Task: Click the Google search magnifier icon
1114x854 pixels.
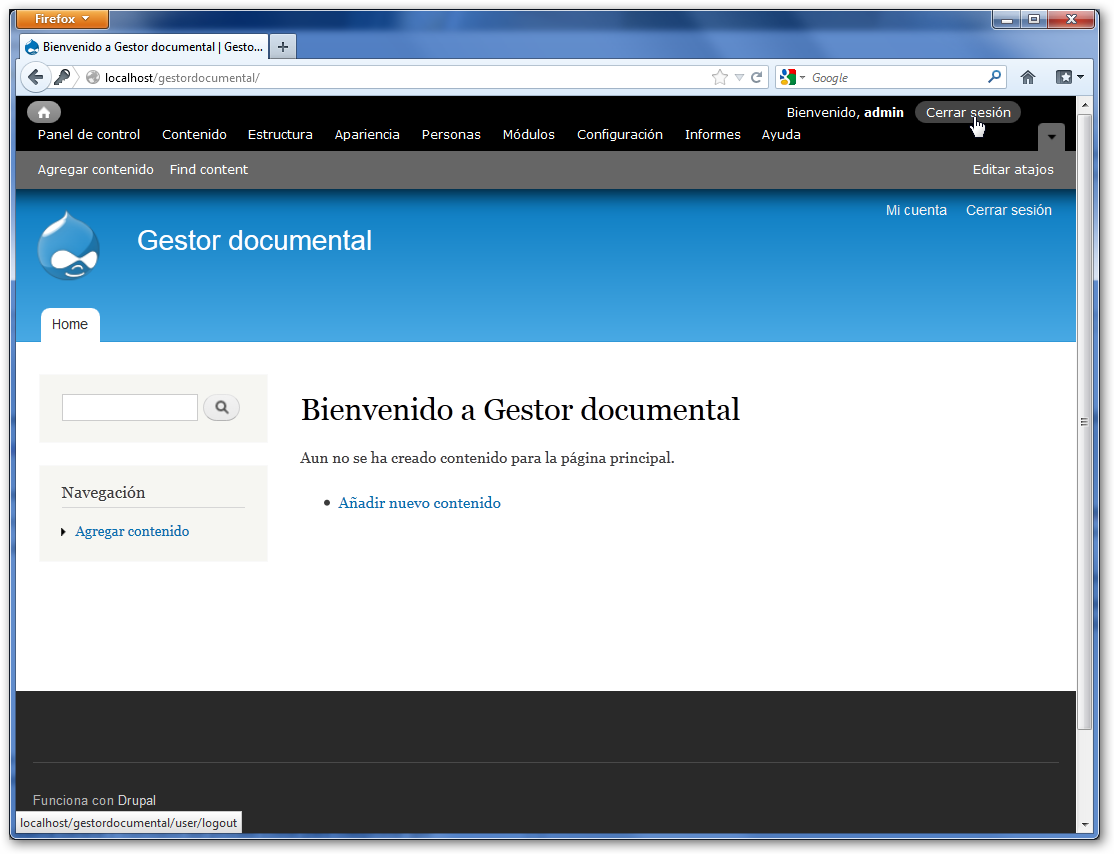Action: pyautogui.click(x=994, y=77)
